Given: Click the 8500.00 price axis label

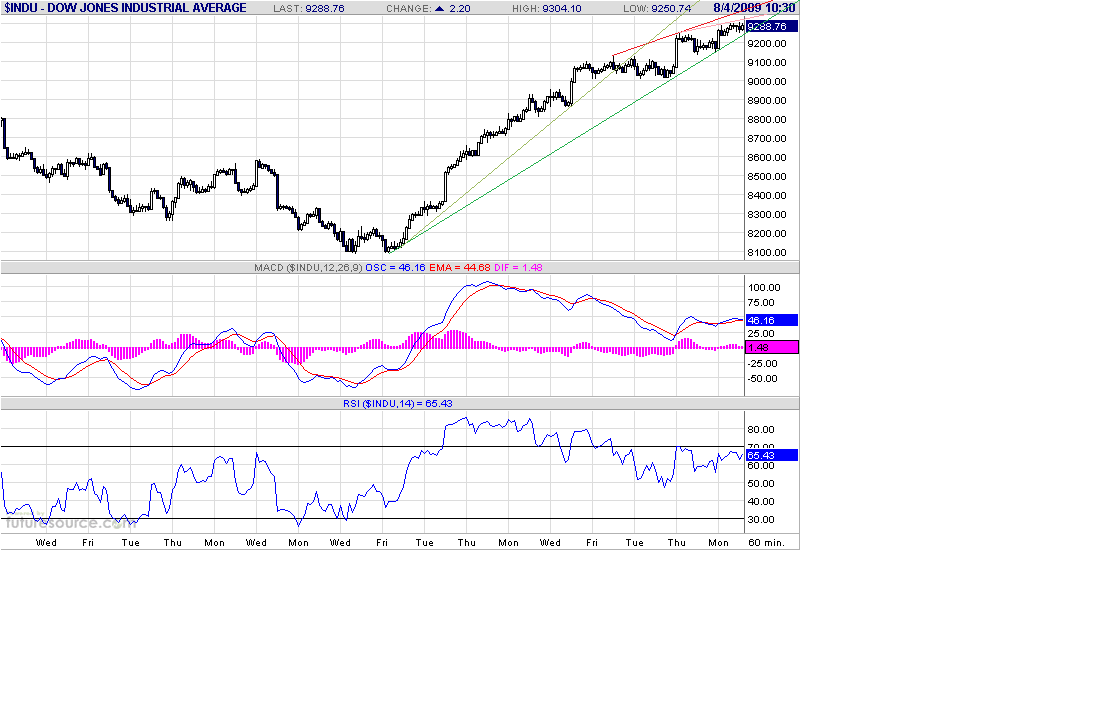Looking at the screenshot, I should click(767, 176).
